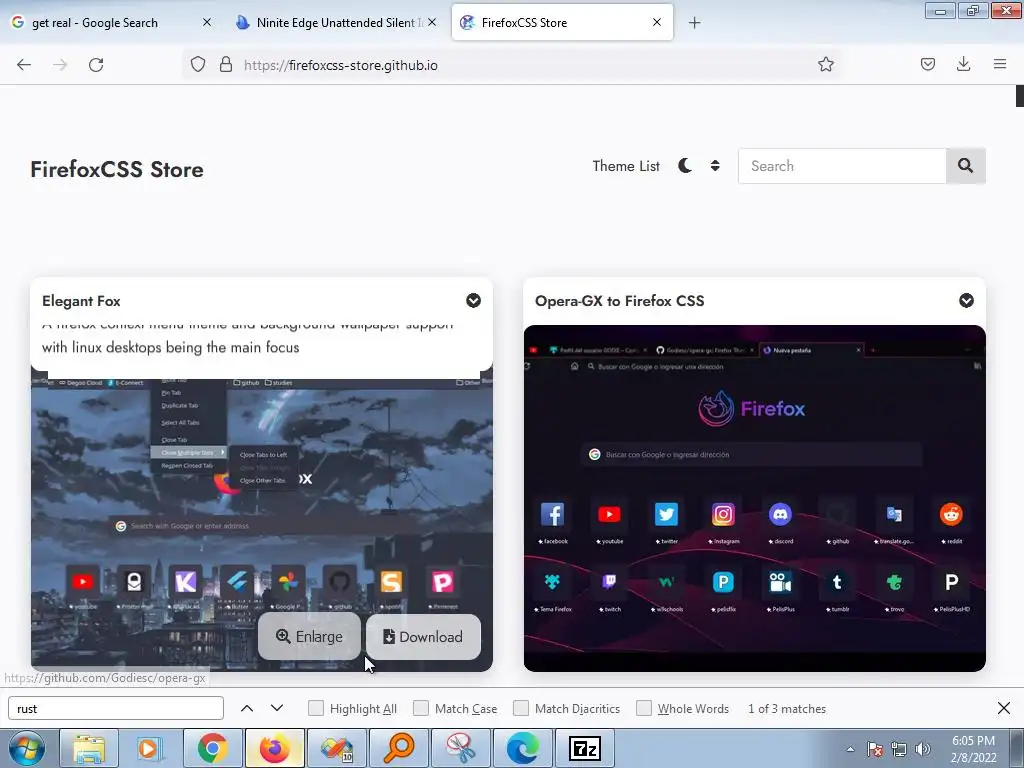The height and width of the screenshot is (768, 1024).
Task: Enable Highlight All checkbox
Action: [315, 709]
